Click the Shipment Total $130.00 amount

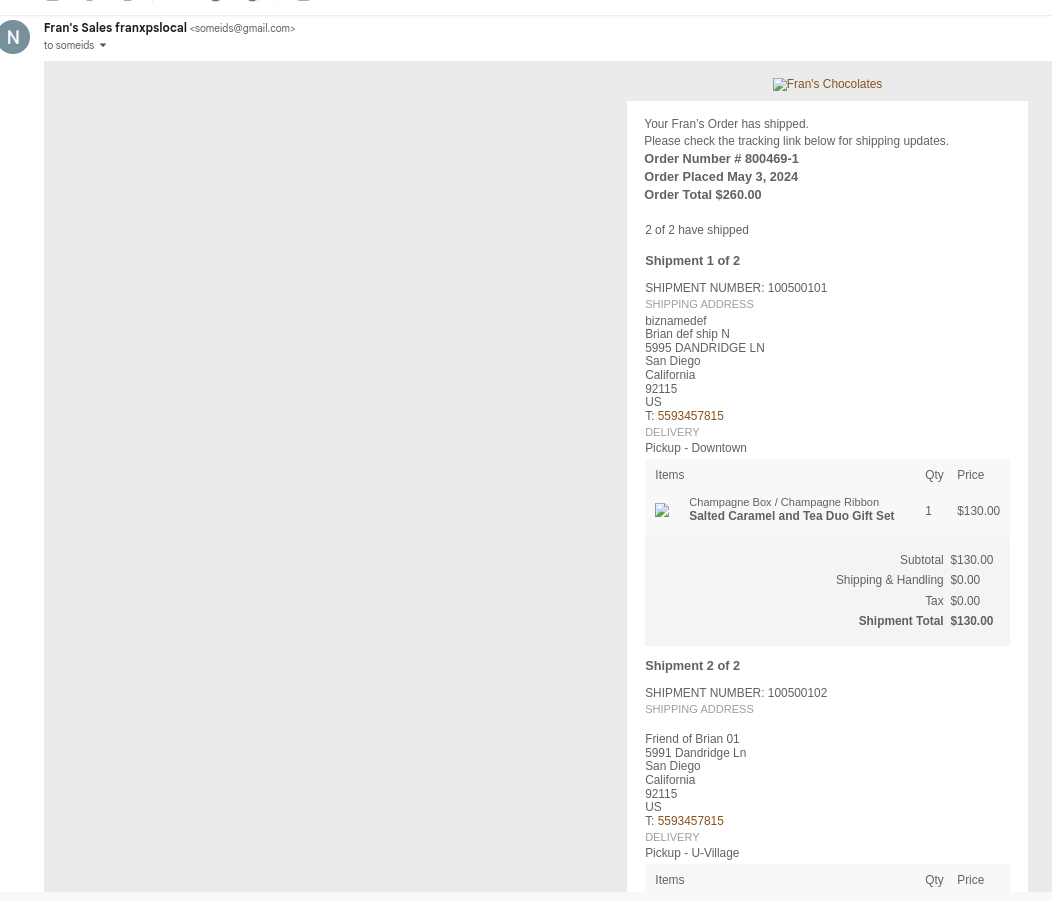pos(971,621)
